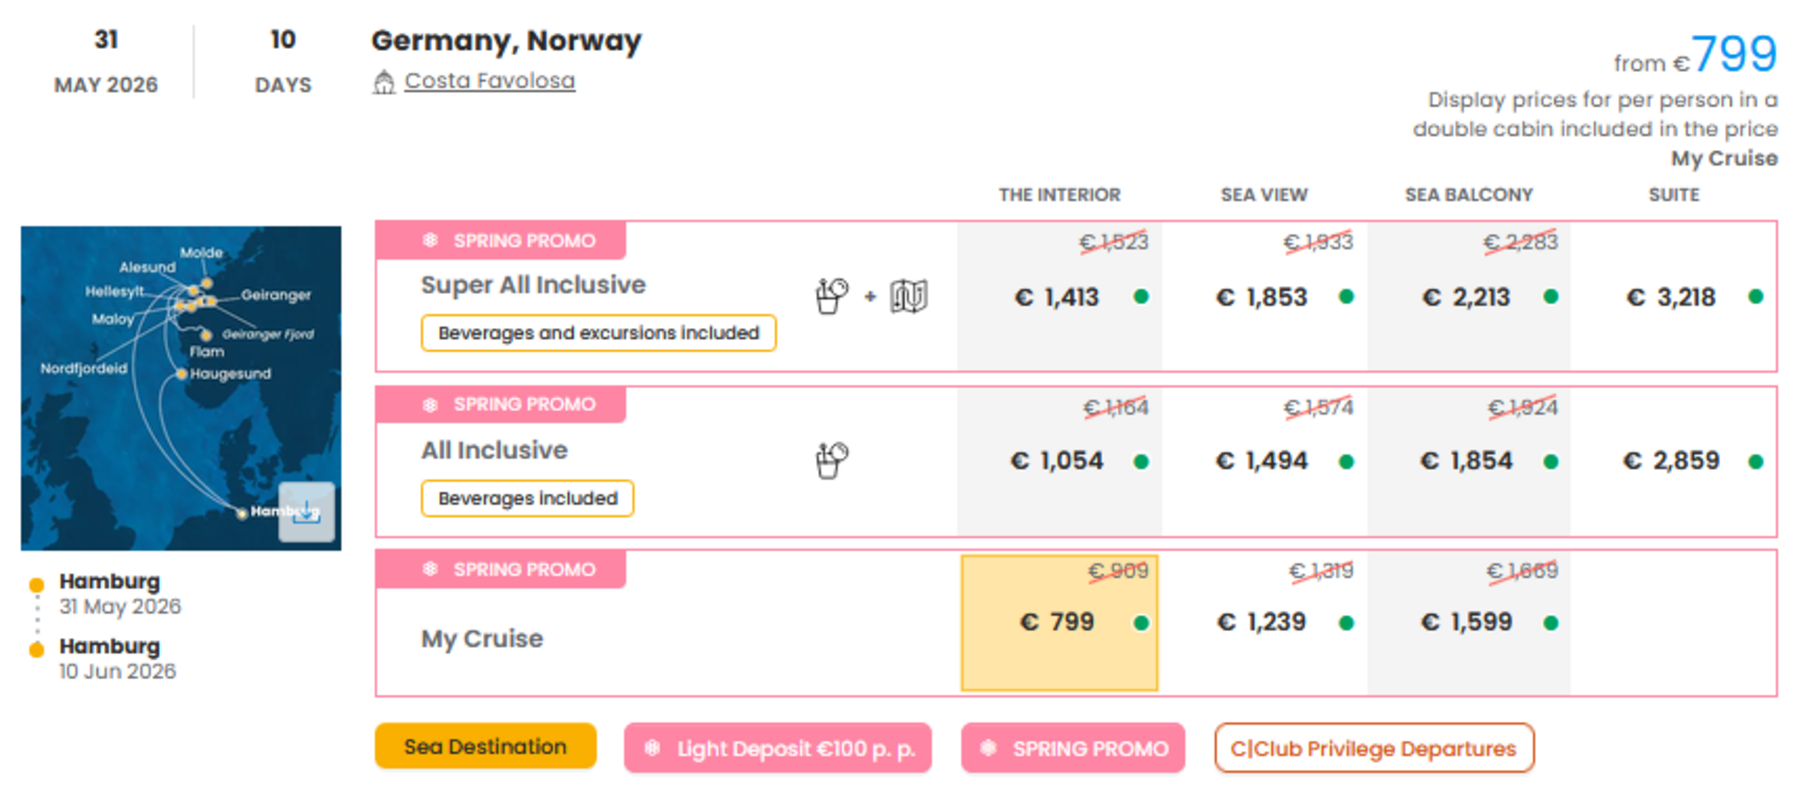The height and width of the screenshot is (800, 1799).
Task: Click the ship icon beside Costa Favolosa
Action: (384, 82)
